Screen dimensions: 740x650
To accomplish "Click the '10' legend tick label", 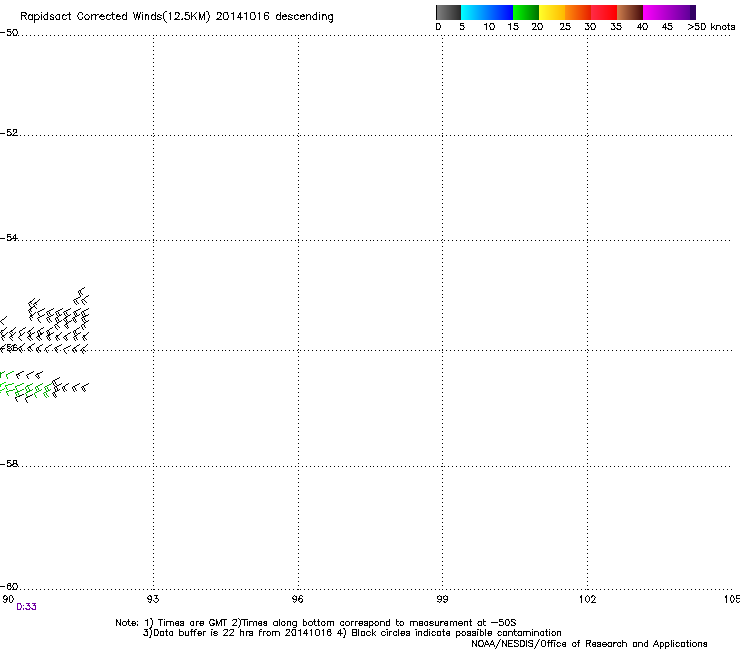I will (489, 27).
